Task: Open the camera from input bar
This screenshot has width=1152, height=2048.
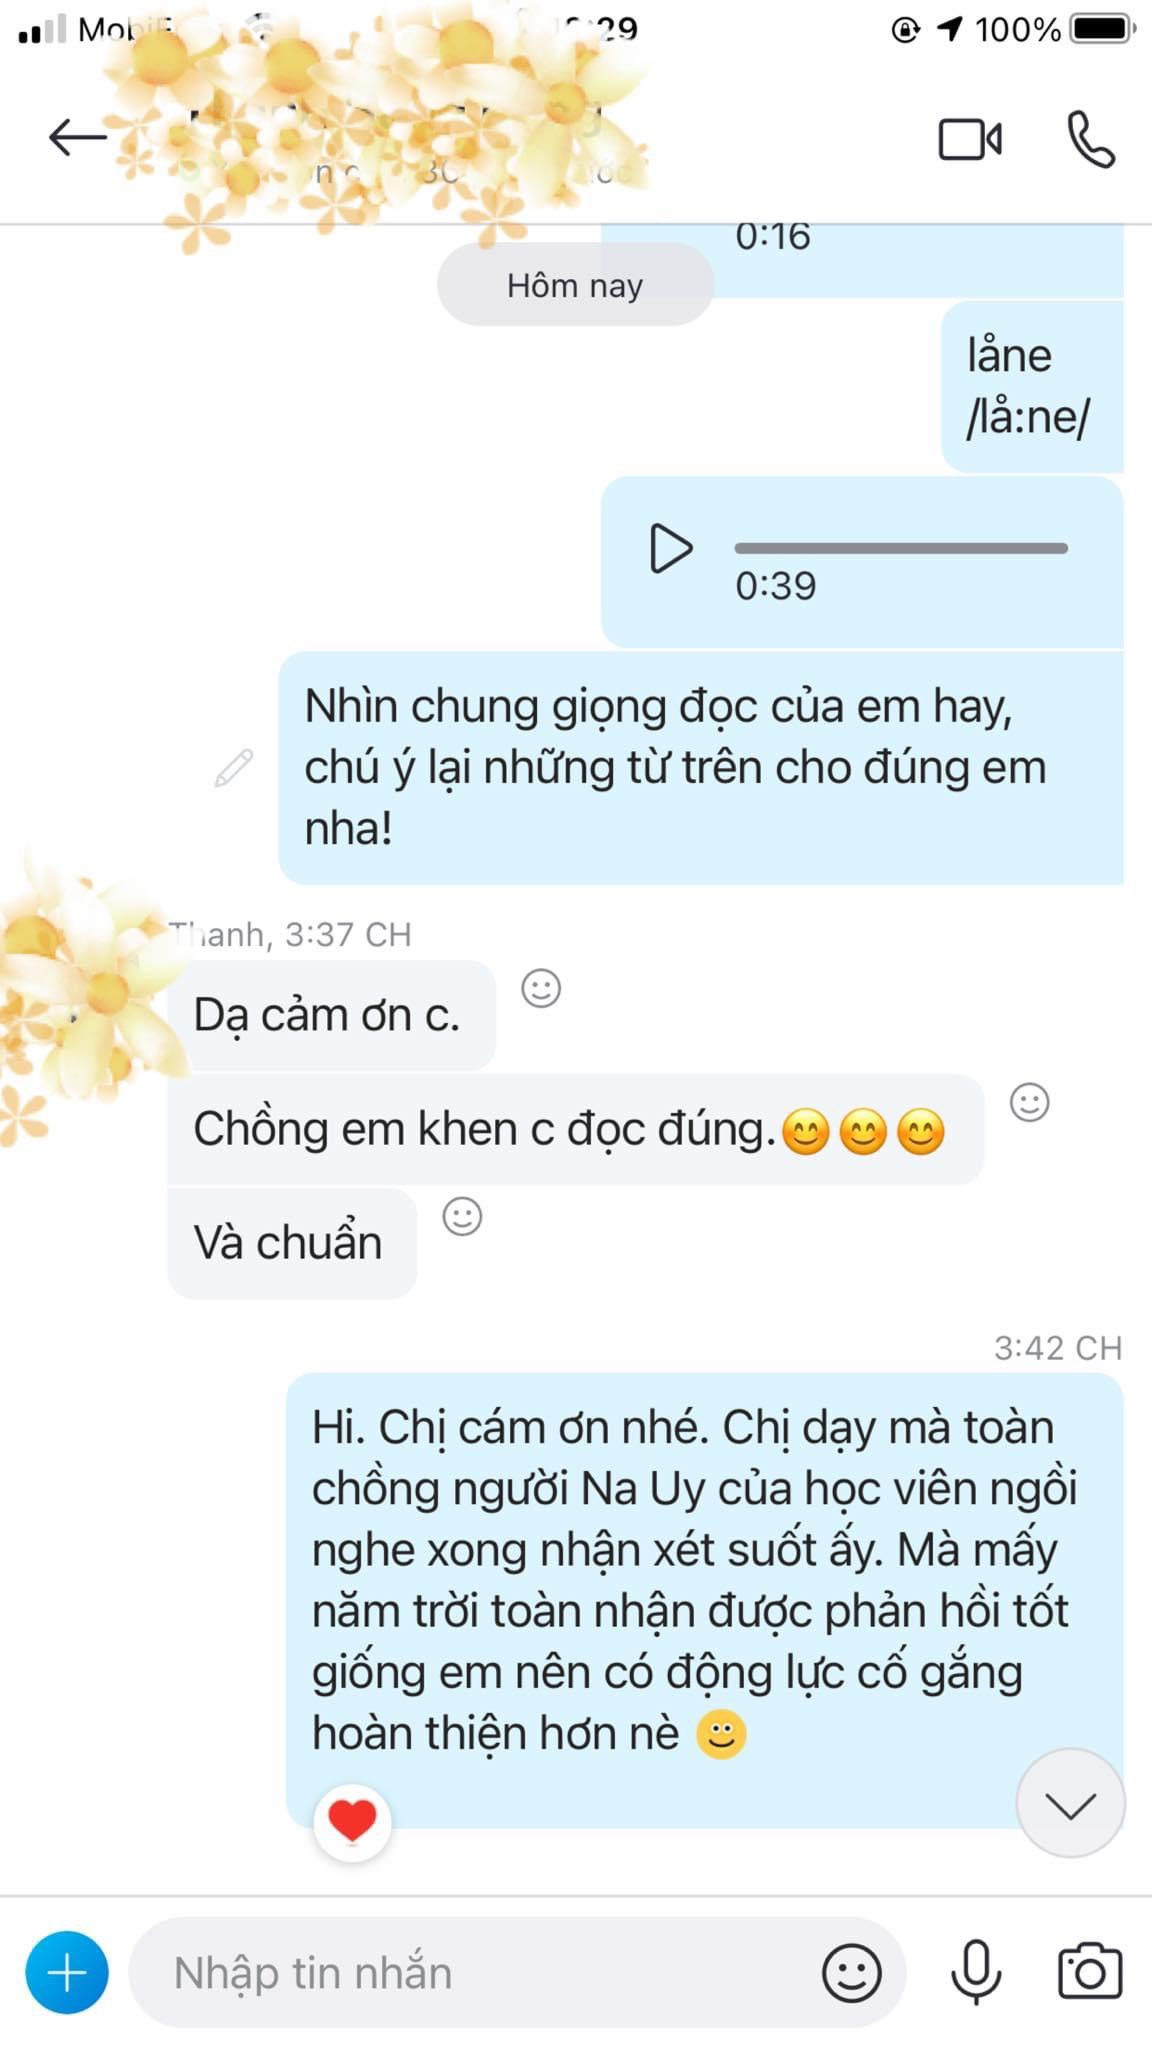Action: point(1090,1972)
